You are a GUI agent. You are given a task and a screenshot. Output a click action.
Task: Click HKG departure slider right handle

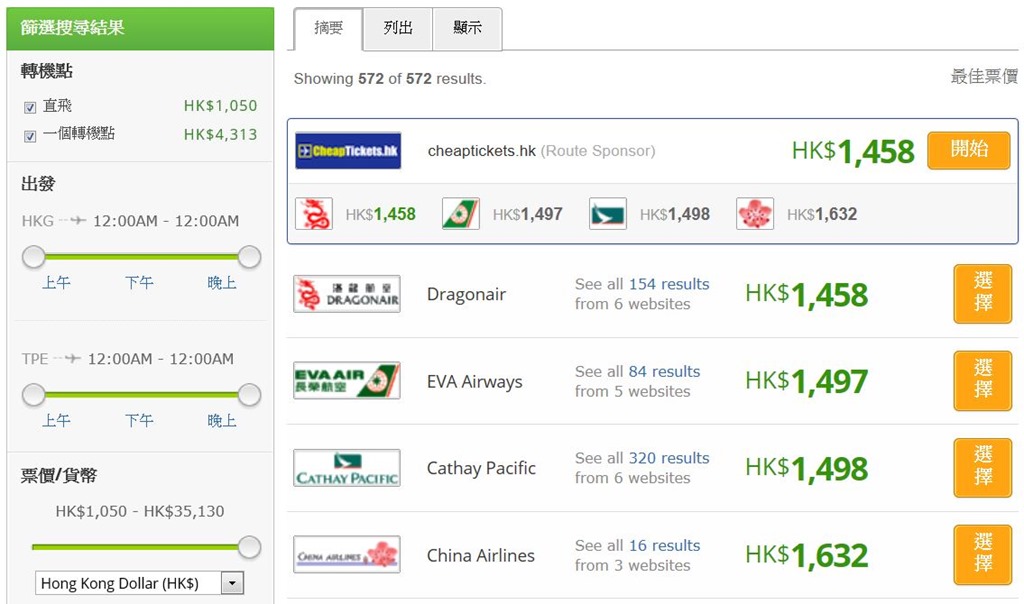(x=249, y=257)
